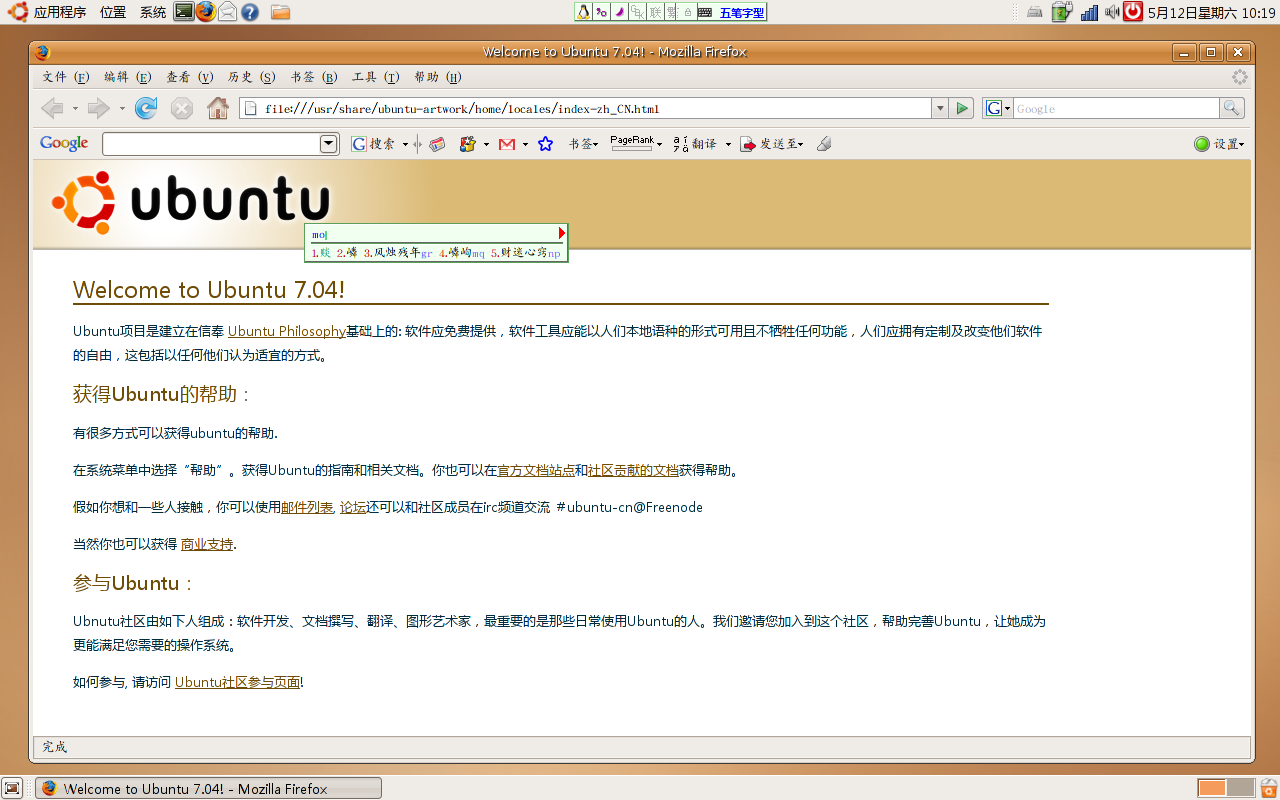Open the folder launcher in top panel
The image size is (1280, 800).
[x=280, y=12]
